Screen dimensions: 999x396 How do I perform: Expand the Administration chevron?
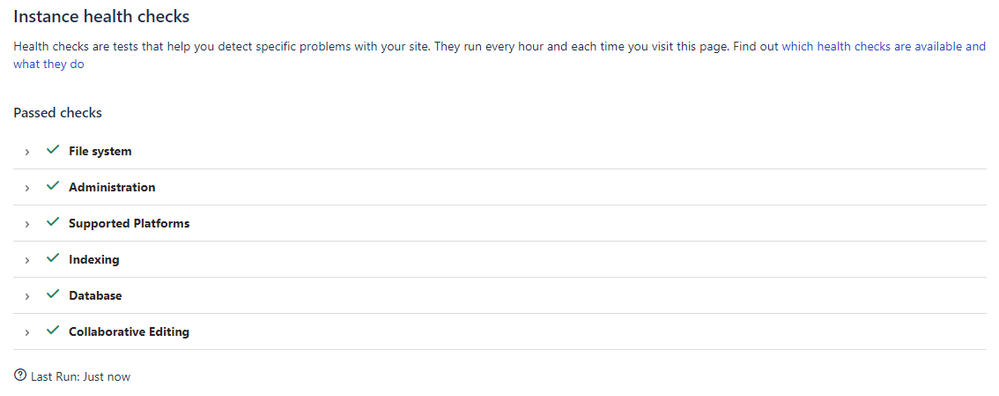tap(27, 188)
